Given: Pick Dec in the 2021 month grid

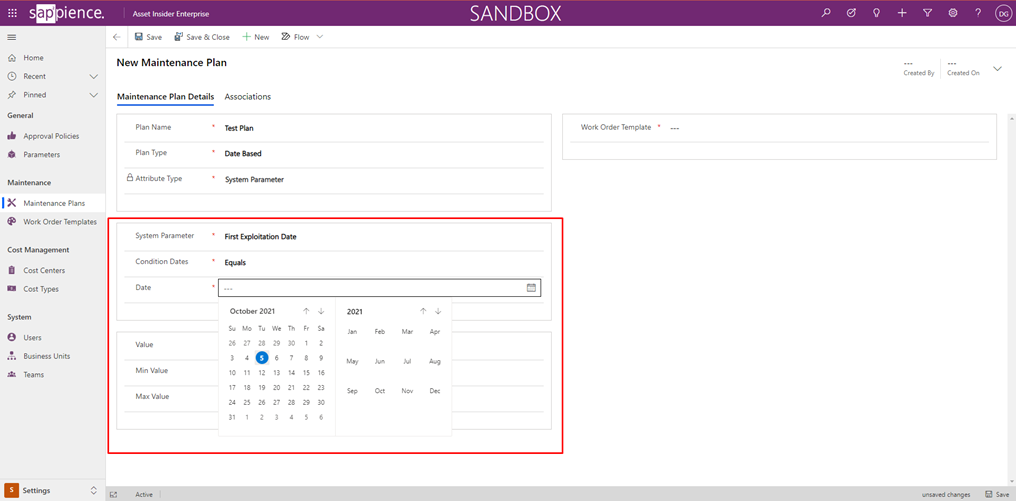Looking at the screenshot, I should (434, 391).
